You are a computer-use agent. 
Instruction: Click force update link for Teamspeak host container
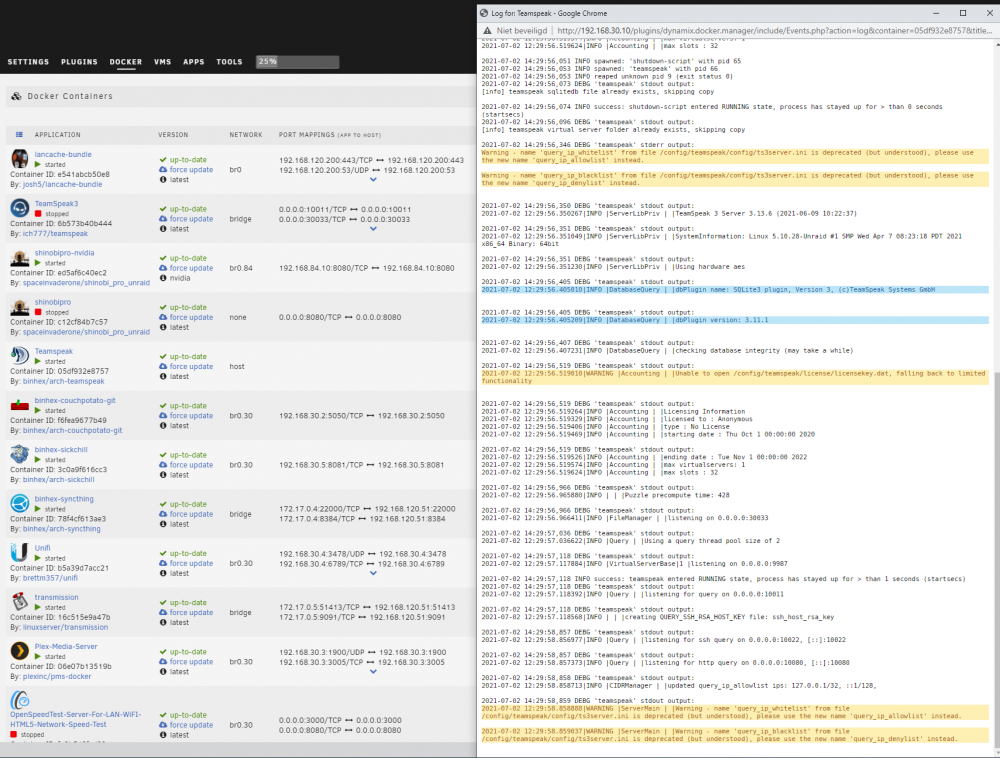tap(191, 367)
